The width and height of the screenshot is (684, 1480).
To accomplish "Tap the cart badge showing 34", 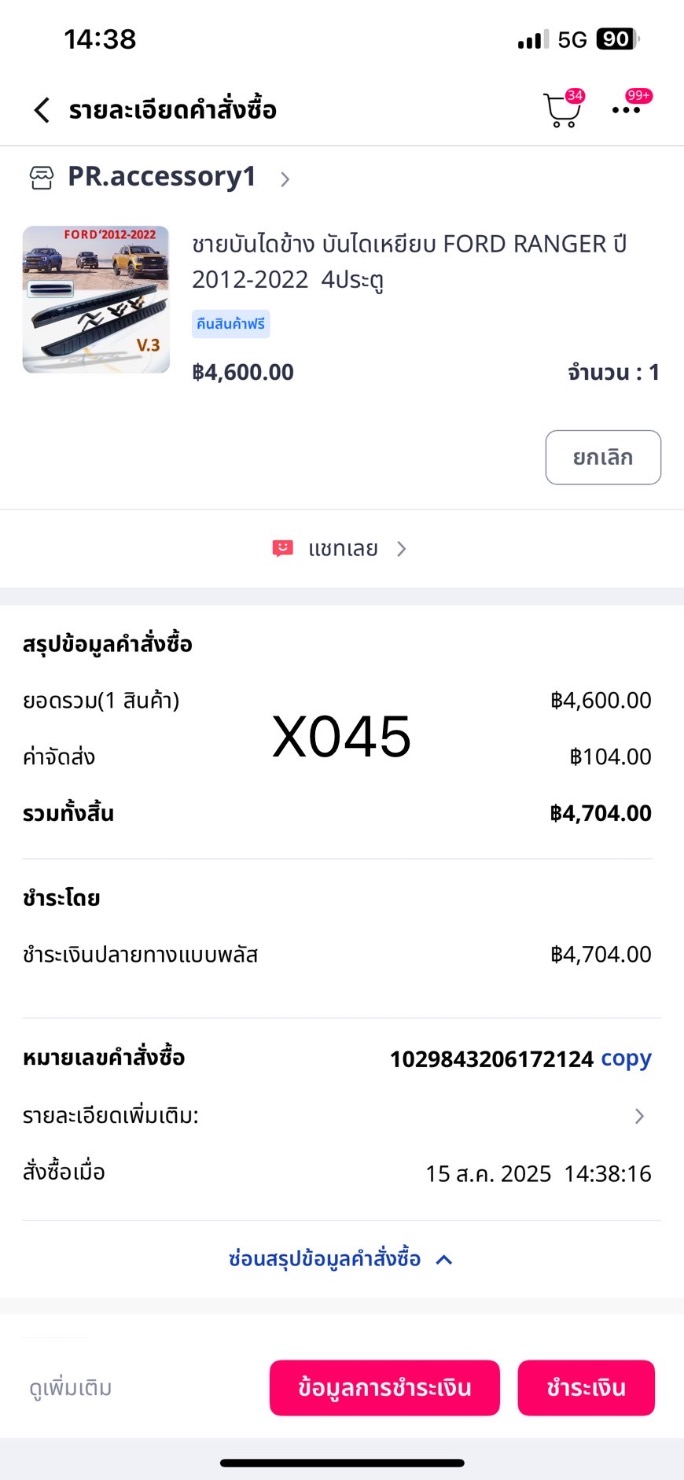I will 575,96.
